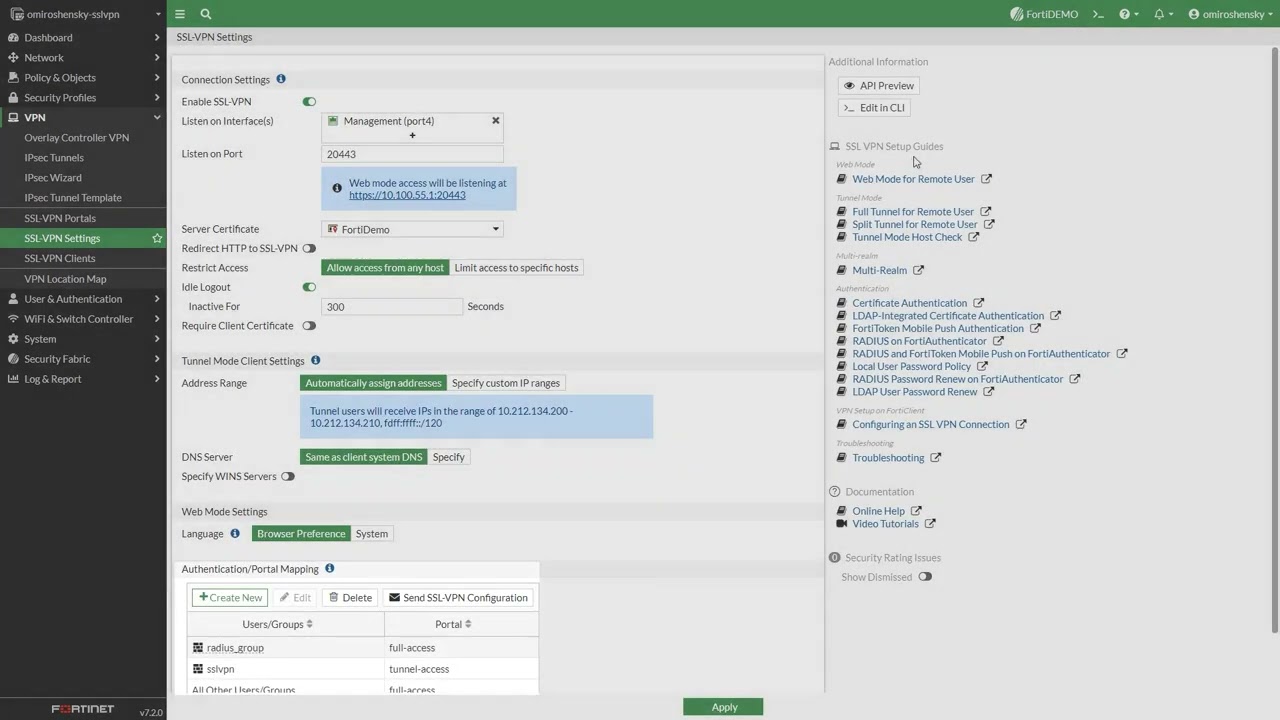Select Specify DNS Server option
Viewport: 1280px width, 720px height.
coord(448,457)
